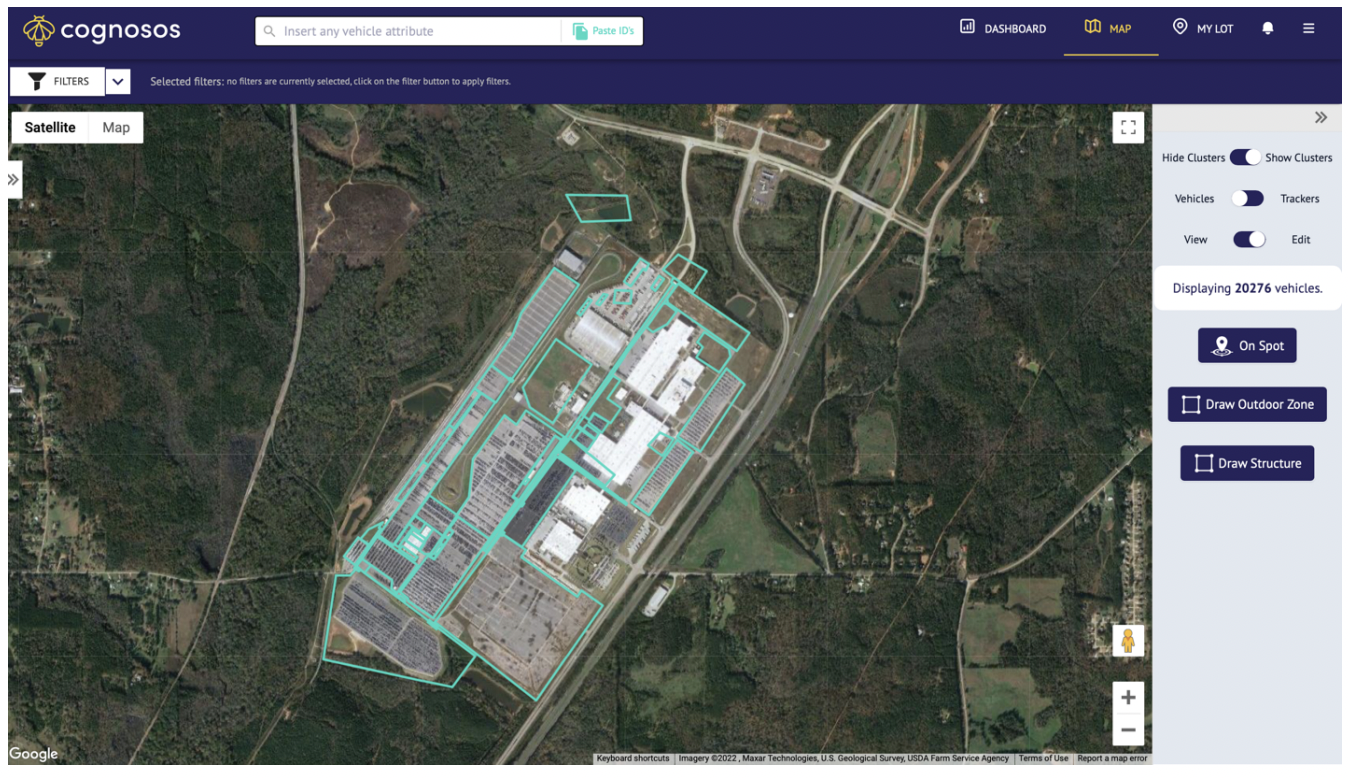
Task: Open the notifications bell
Action: 1268,29
